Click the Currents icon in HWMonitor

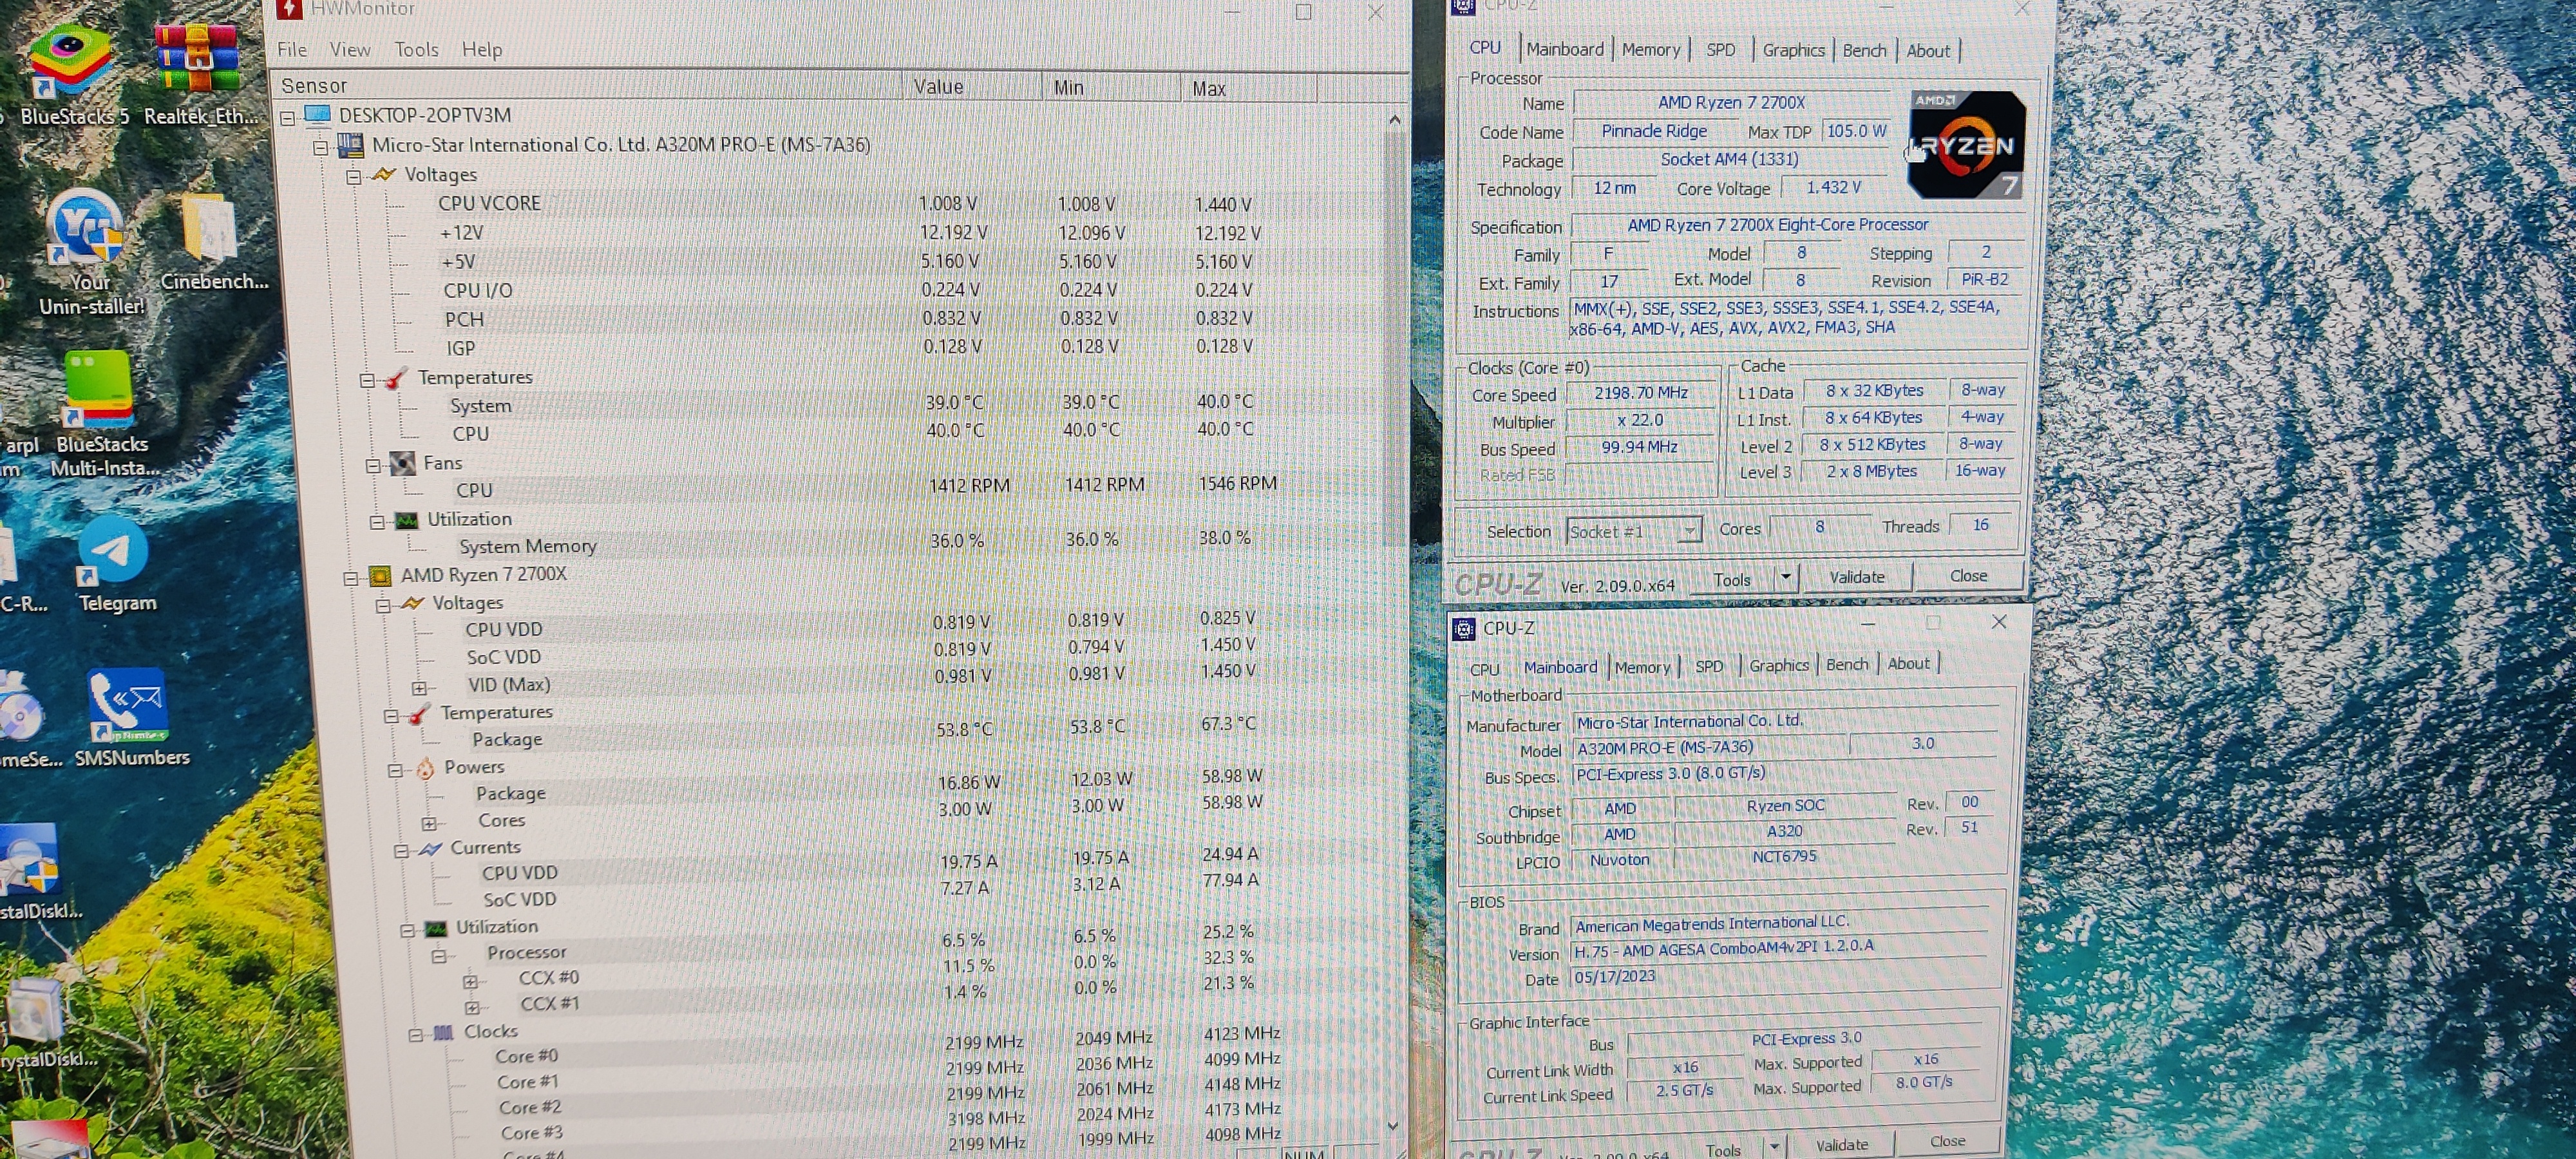click(x=430, y=848)
